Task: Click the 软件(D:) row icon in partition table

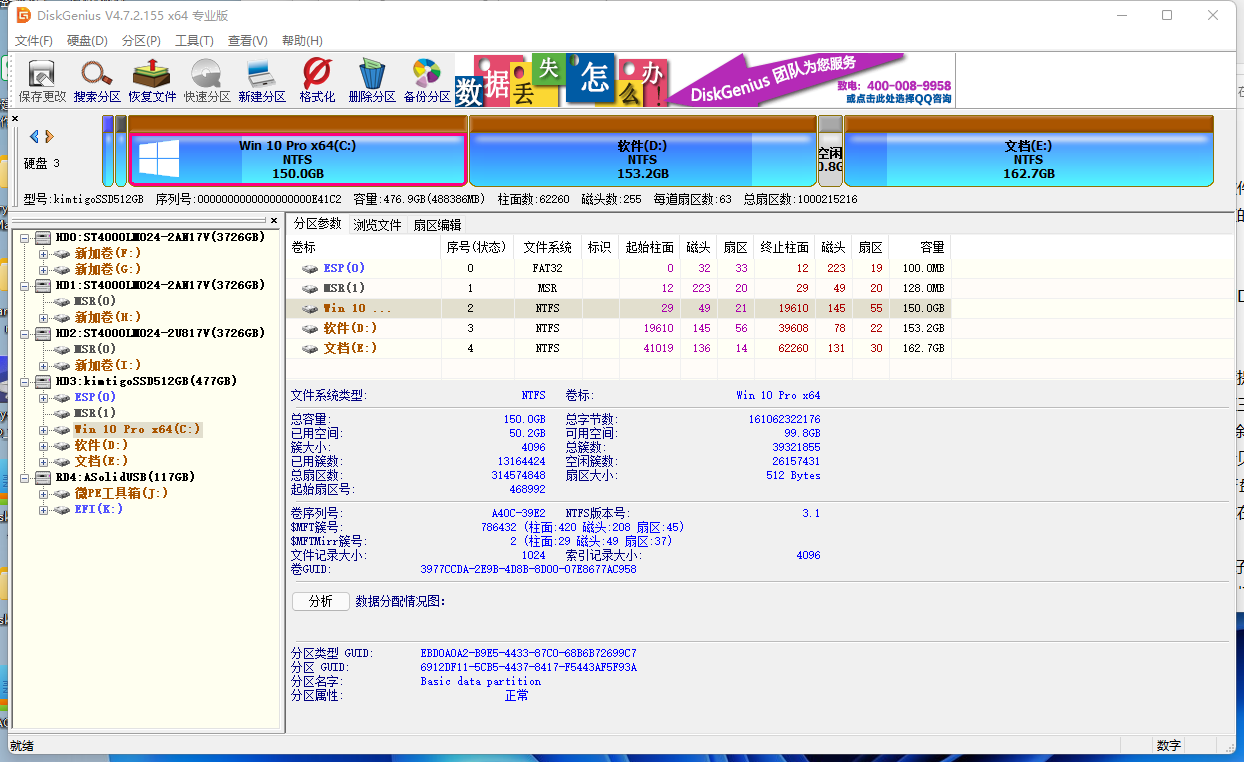Action: [x=310, y=328]
